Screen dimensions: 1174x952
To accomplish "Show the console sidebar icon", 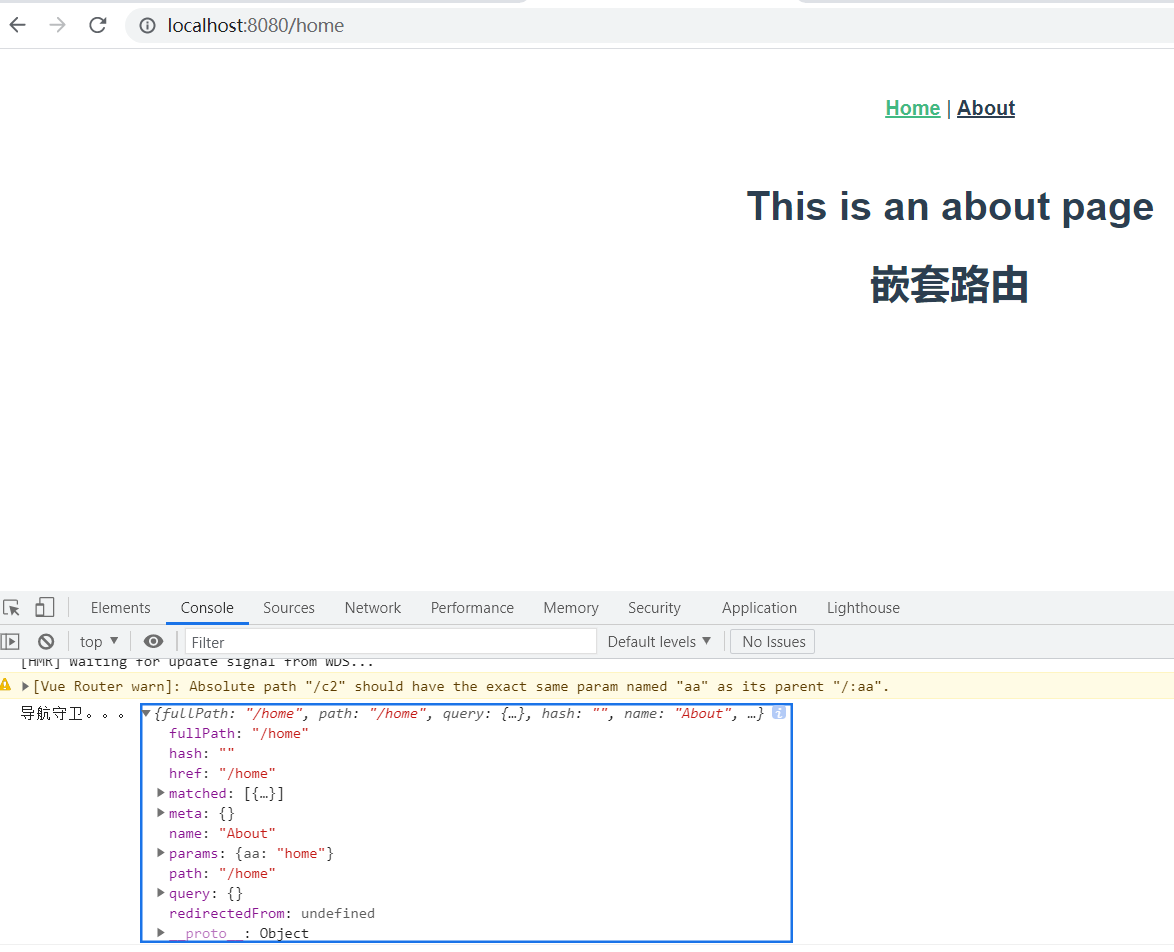I will point(10,641).
